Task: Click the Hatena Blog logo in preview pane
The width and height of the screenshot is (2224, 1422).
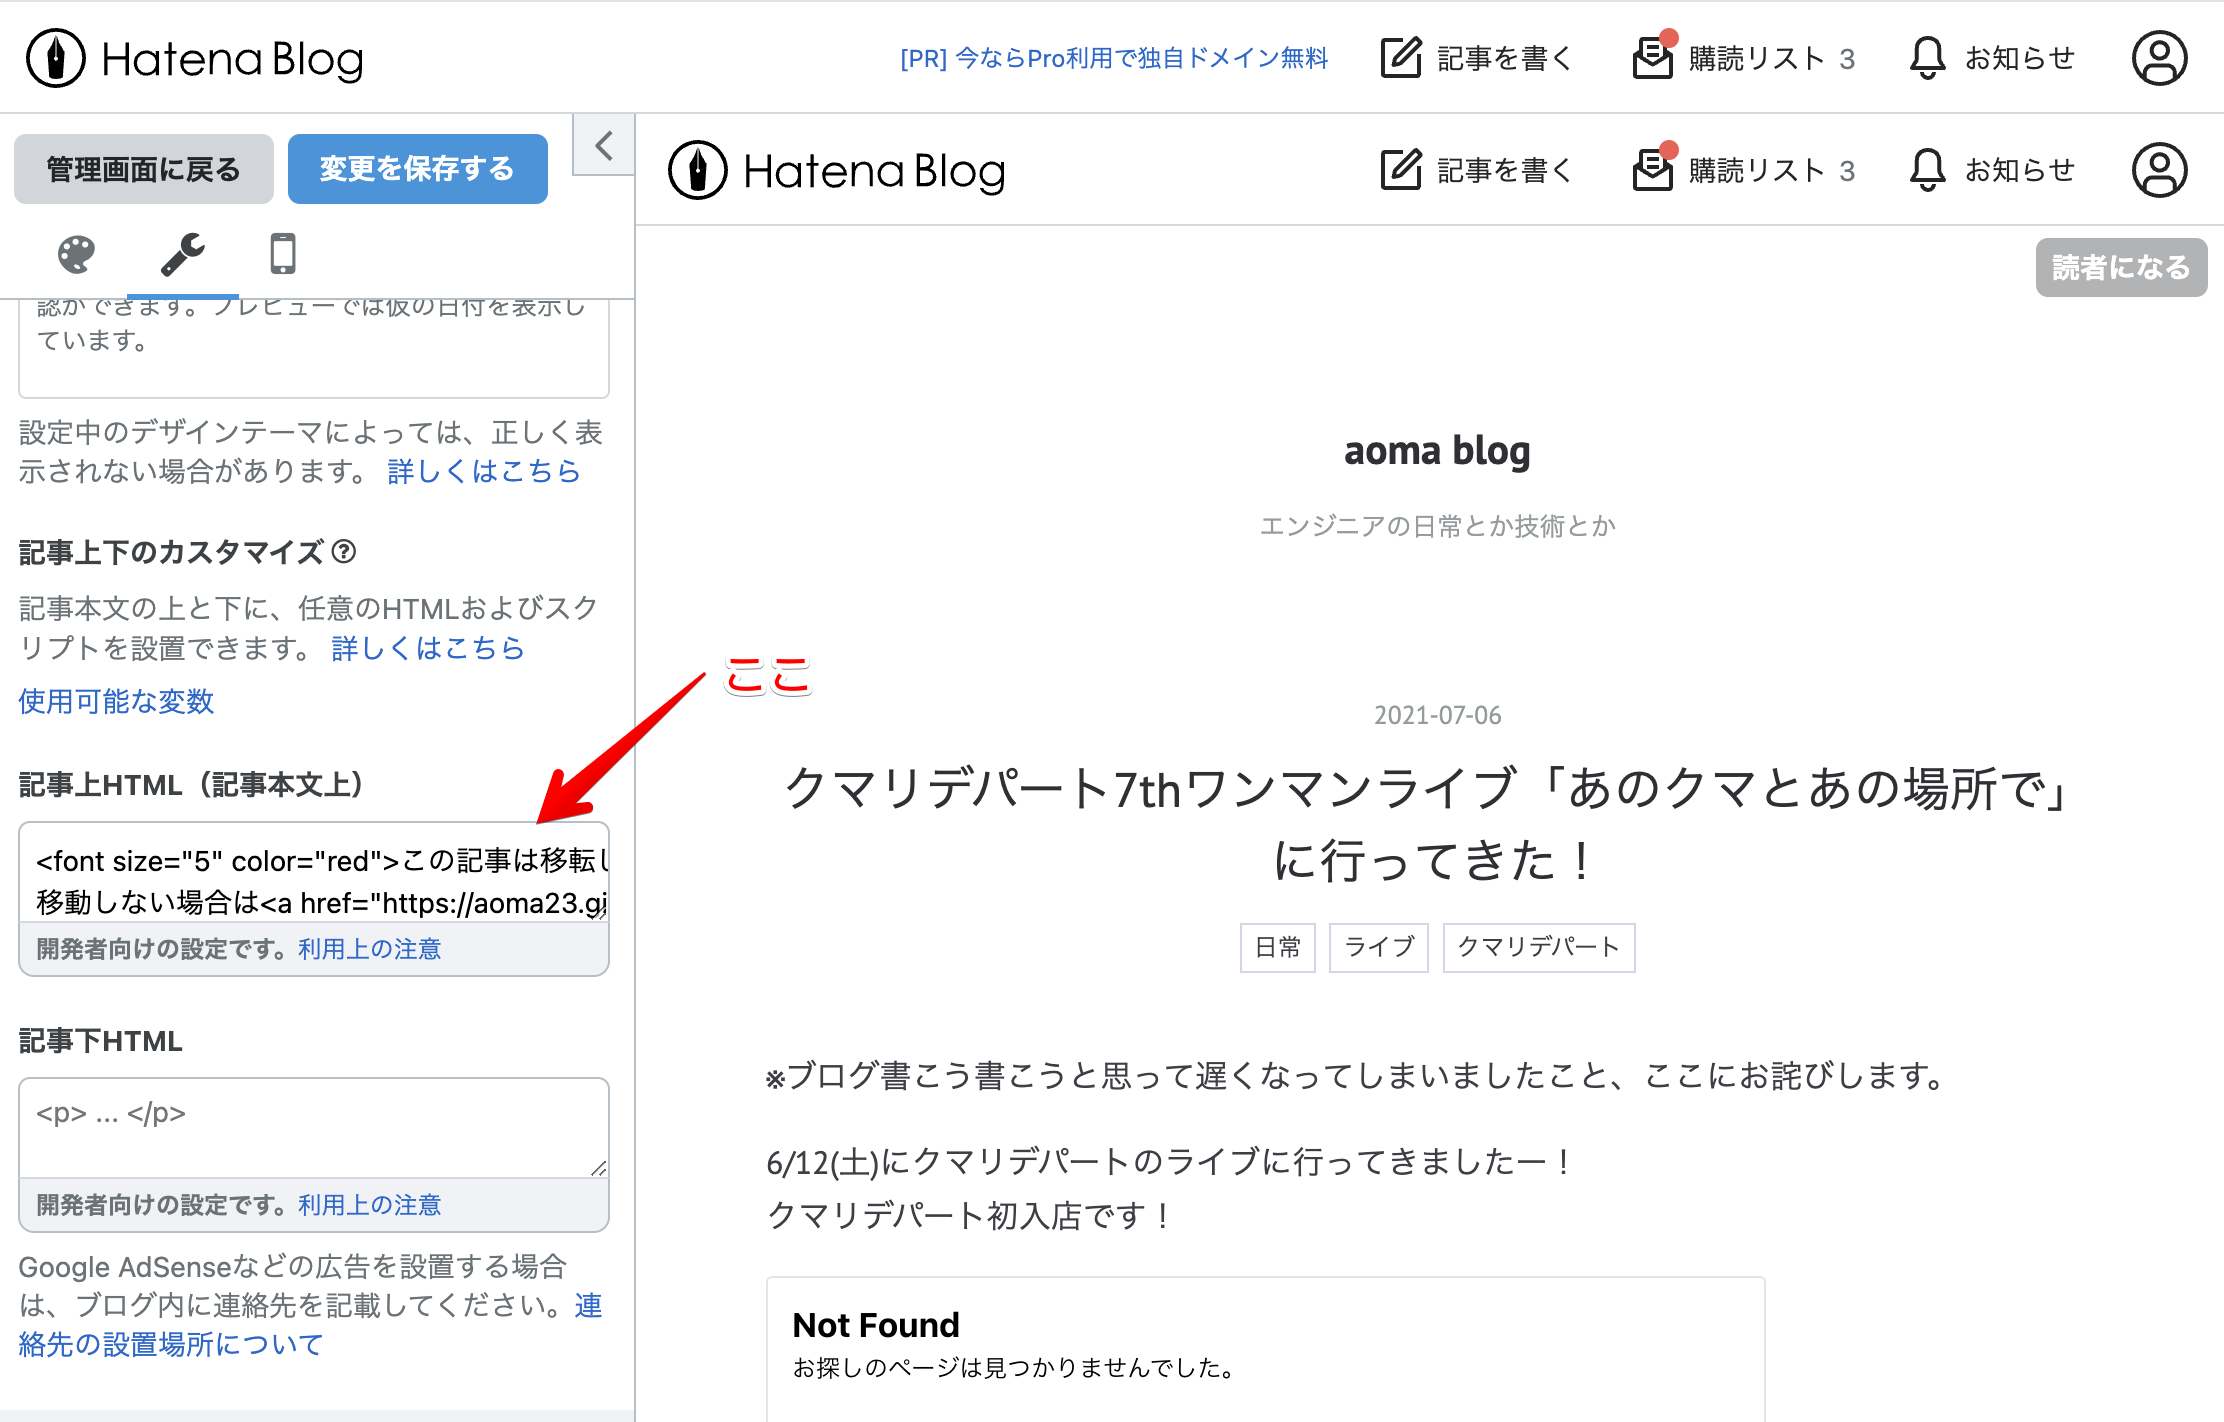Action: point(837,170)
